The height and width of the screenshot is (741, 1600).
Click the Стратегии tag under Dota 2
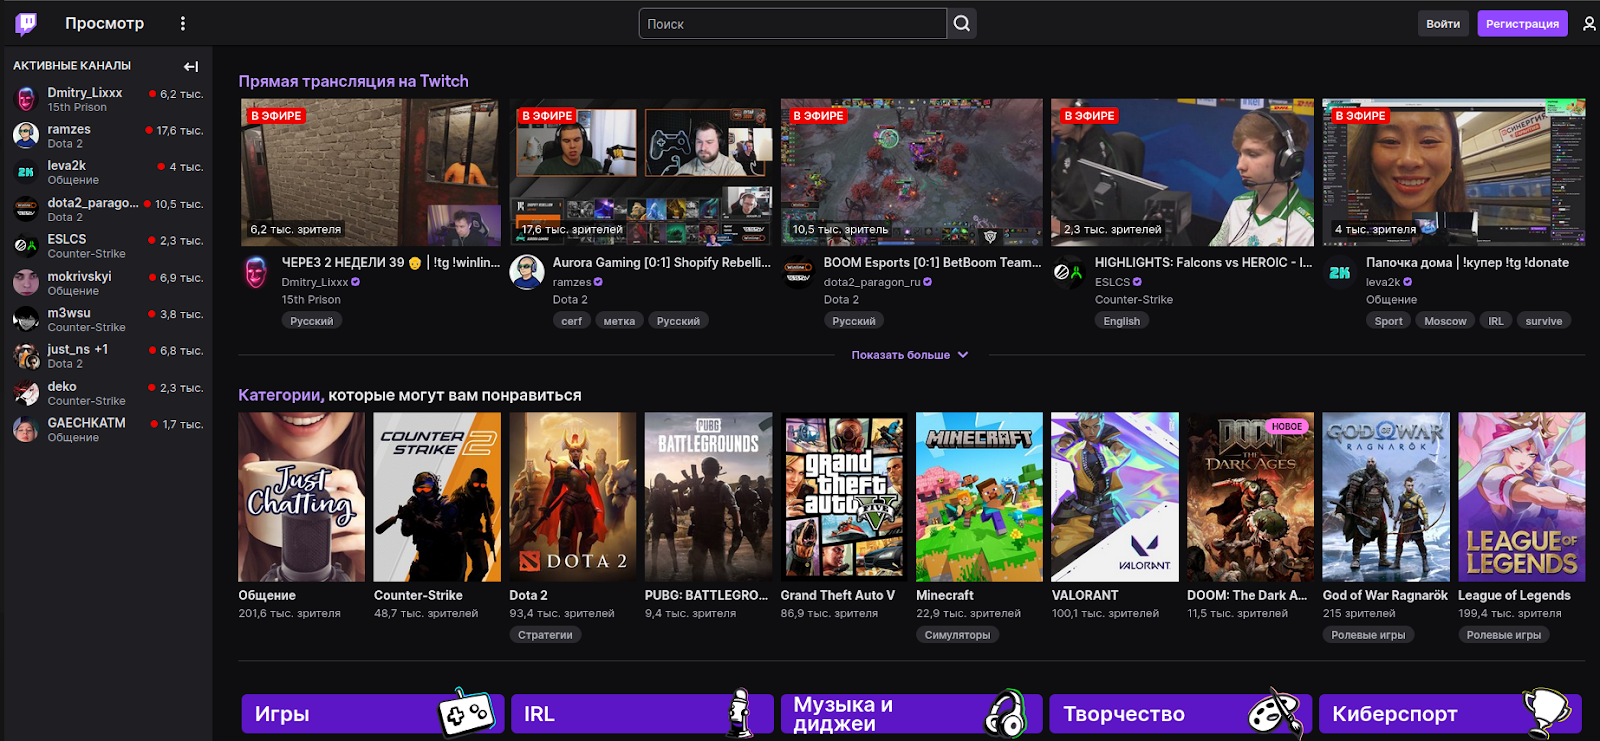[x=545, y=635]
